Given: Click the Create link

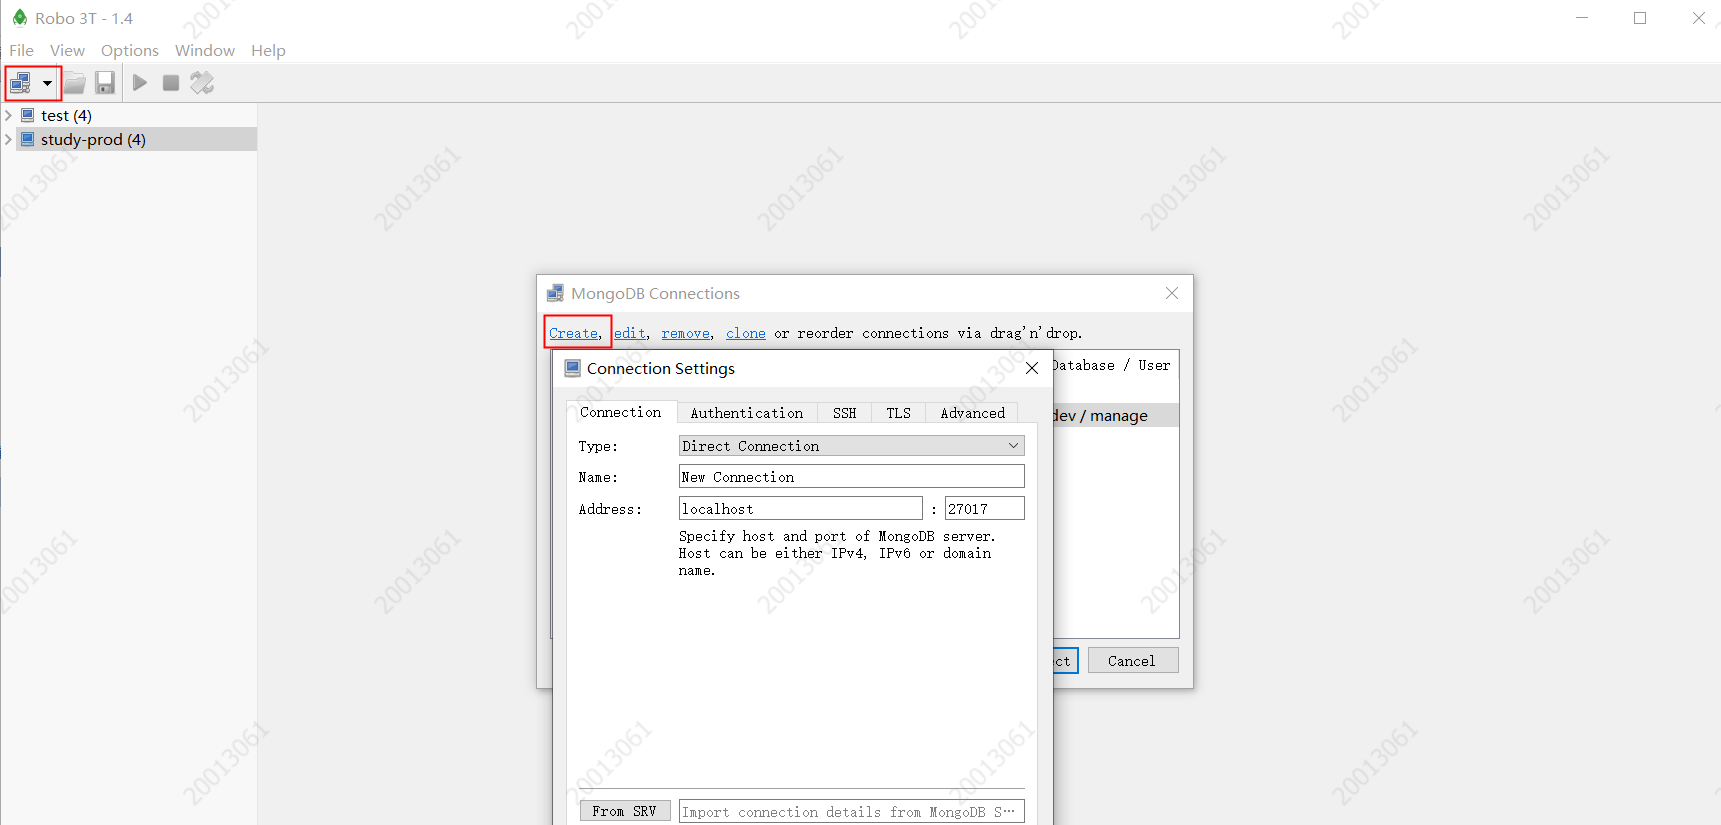Looking at the screenshot, I should pyautogui.click(x=574, y=333).
